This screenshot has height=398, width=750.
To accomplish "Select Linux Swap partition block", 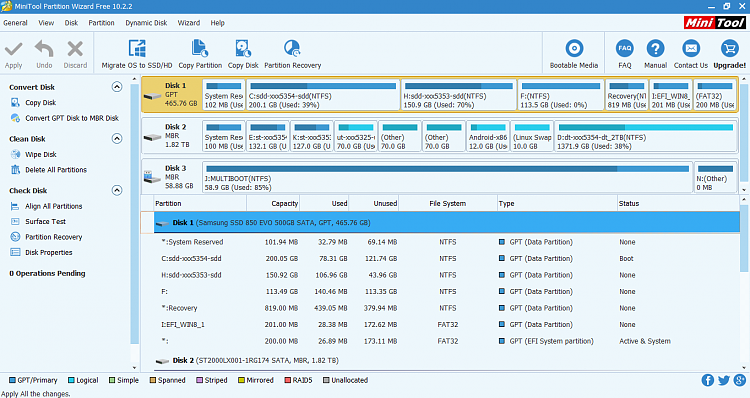I will 532,136.
